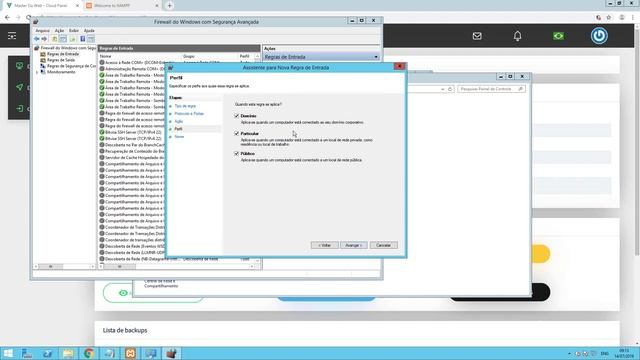Open File Explorer from the taskbar
640x360 pixels.
68,353
